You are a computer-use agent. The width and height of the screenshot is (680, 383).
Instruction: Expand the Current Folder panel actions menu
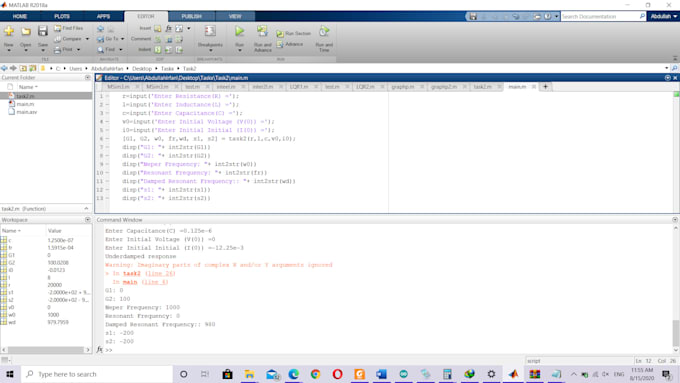[x=88, y=78]
